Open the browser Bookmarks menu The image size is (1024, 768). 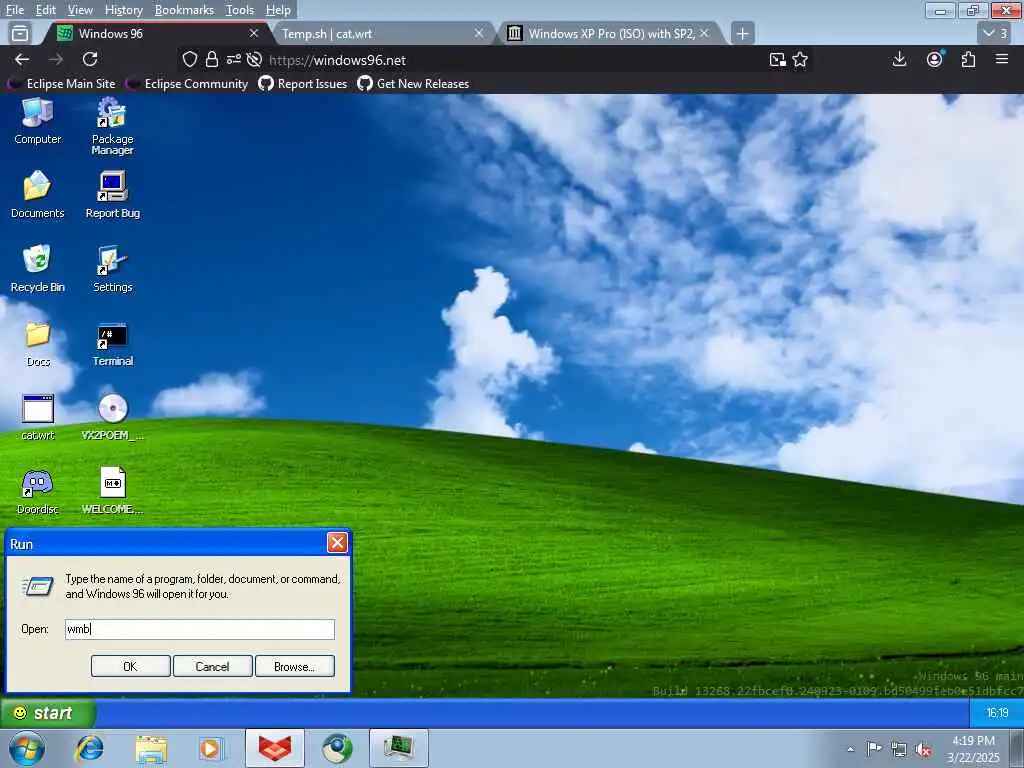(x=184, y=10)
